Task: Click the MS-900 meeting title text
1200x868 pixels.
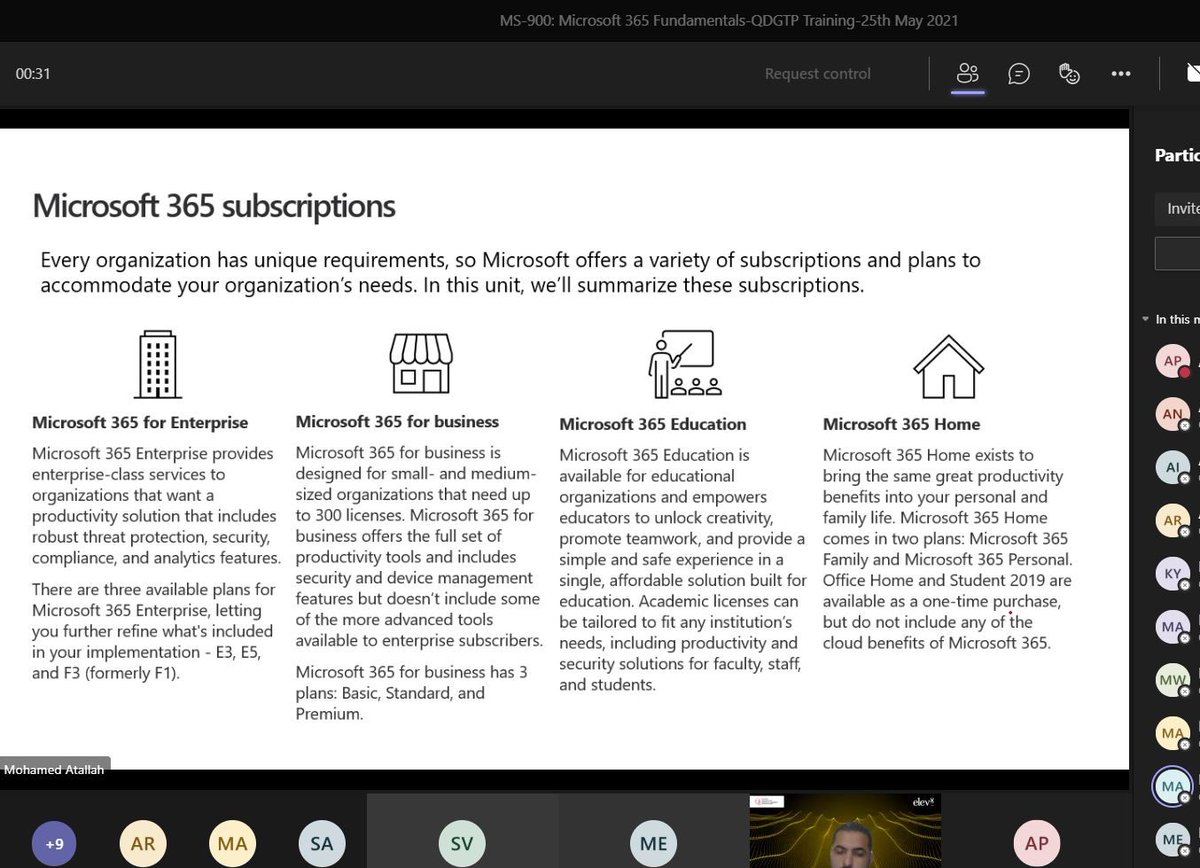Action: [729, 21]
